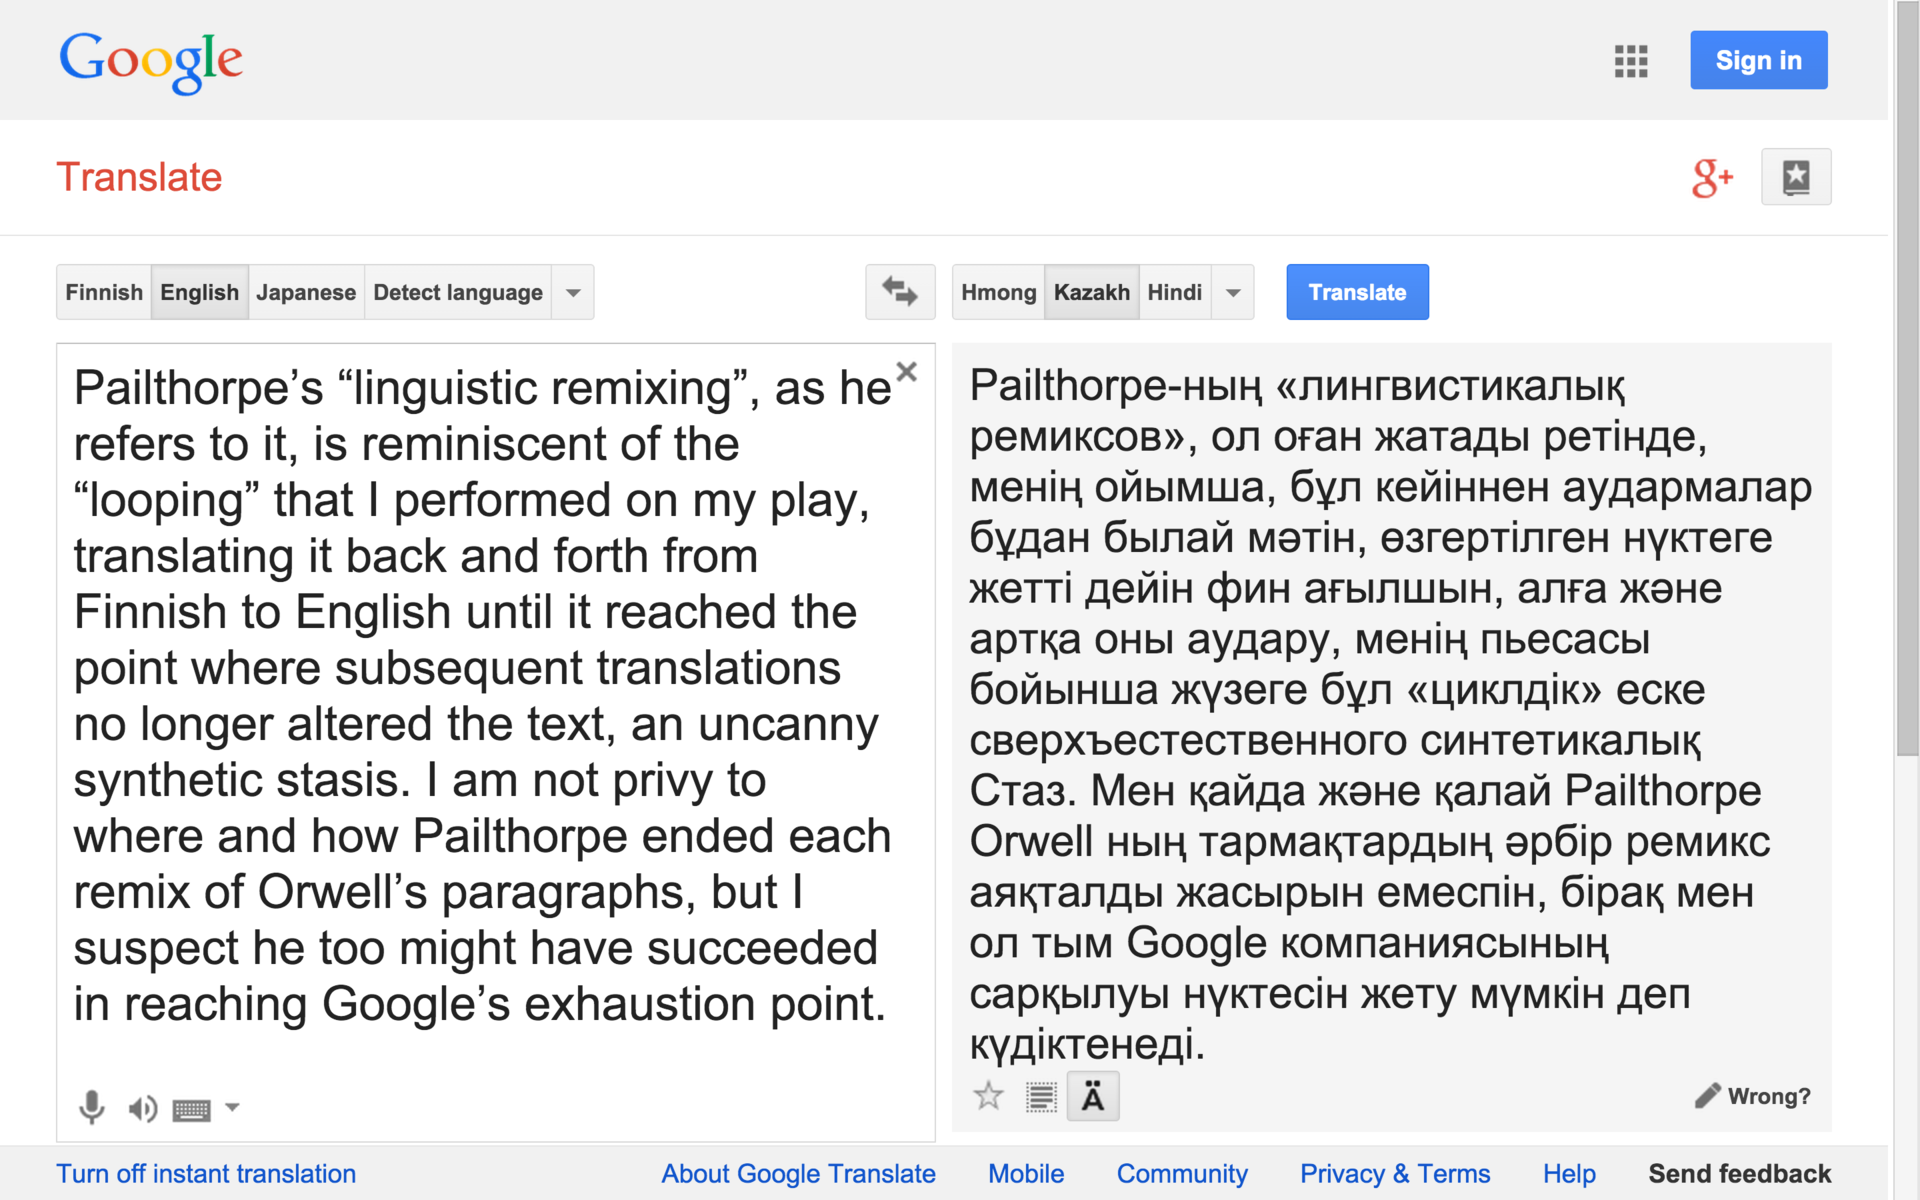The image size is (1920, 1200).
Task: Select all translated text icon
Action: pyautogui.click(x=1040, y=1097)
